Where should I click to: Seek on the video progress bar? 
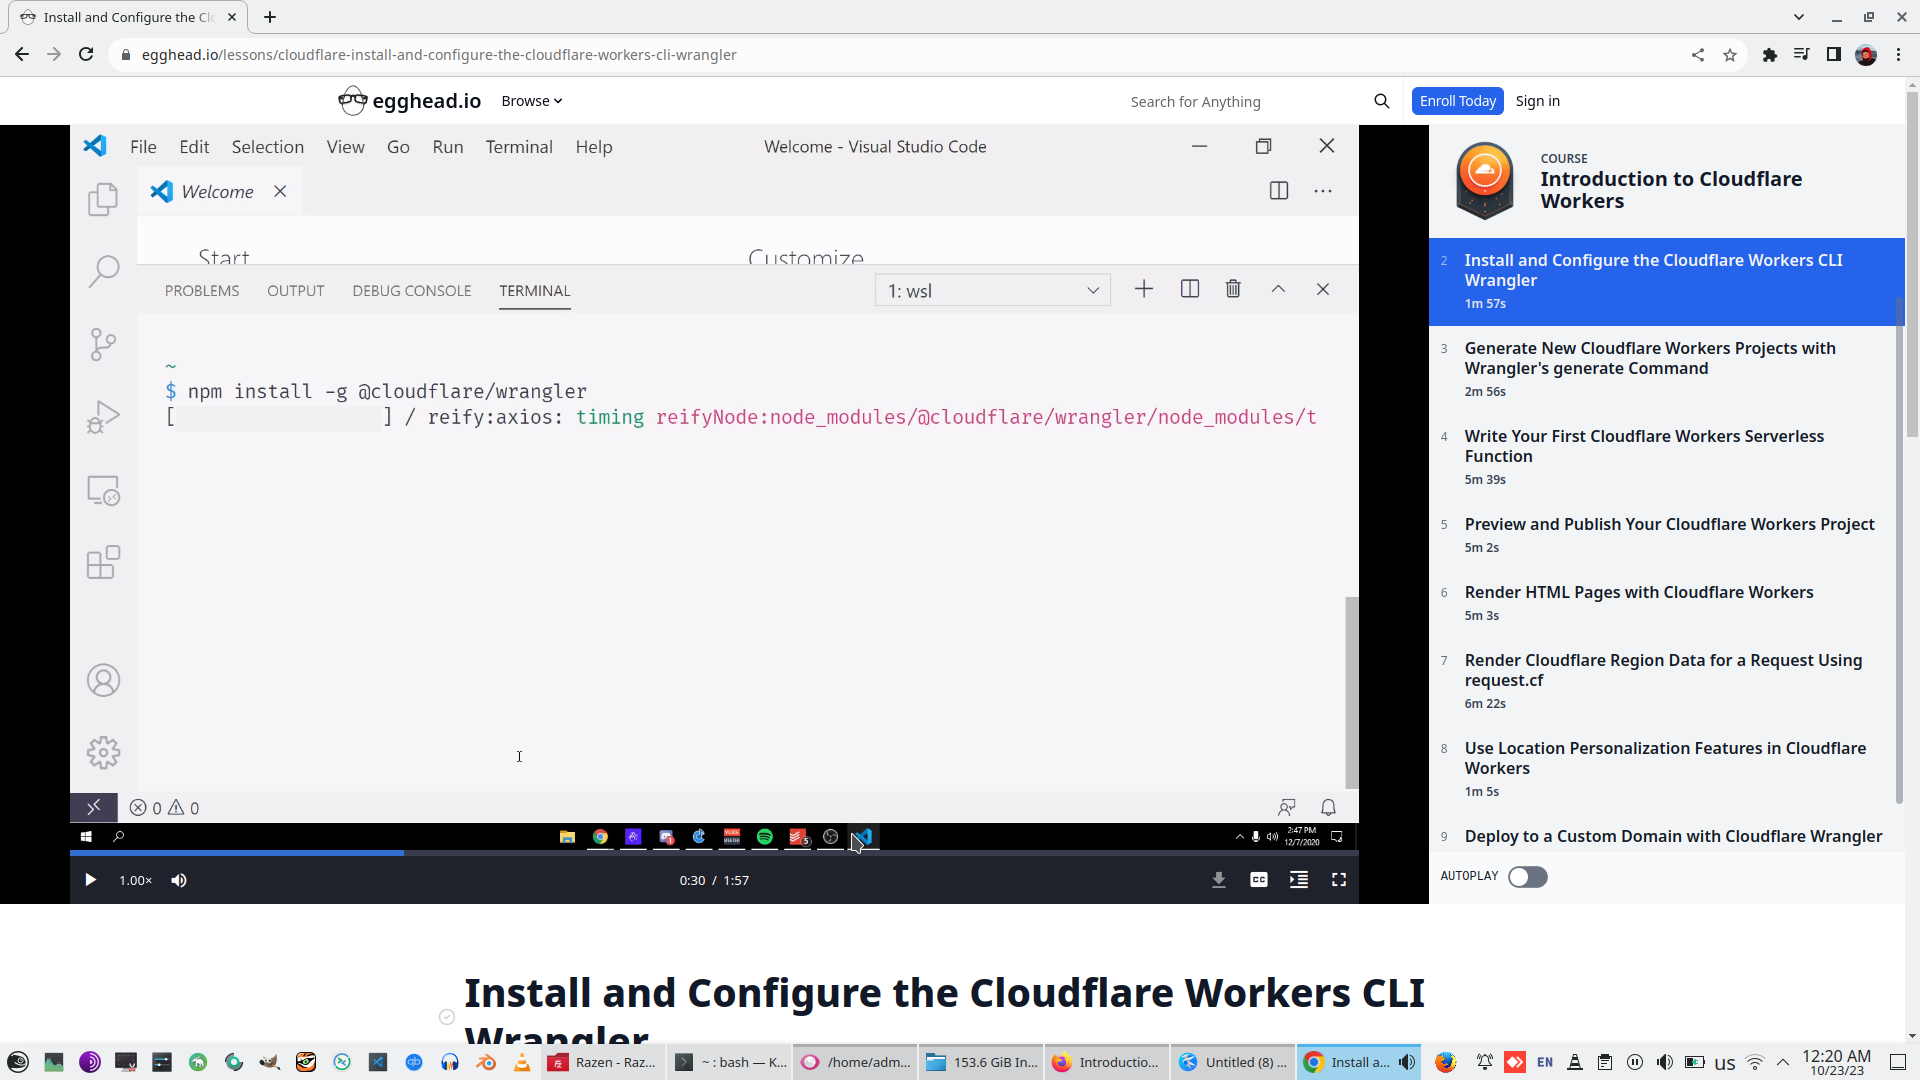[700, 853]
